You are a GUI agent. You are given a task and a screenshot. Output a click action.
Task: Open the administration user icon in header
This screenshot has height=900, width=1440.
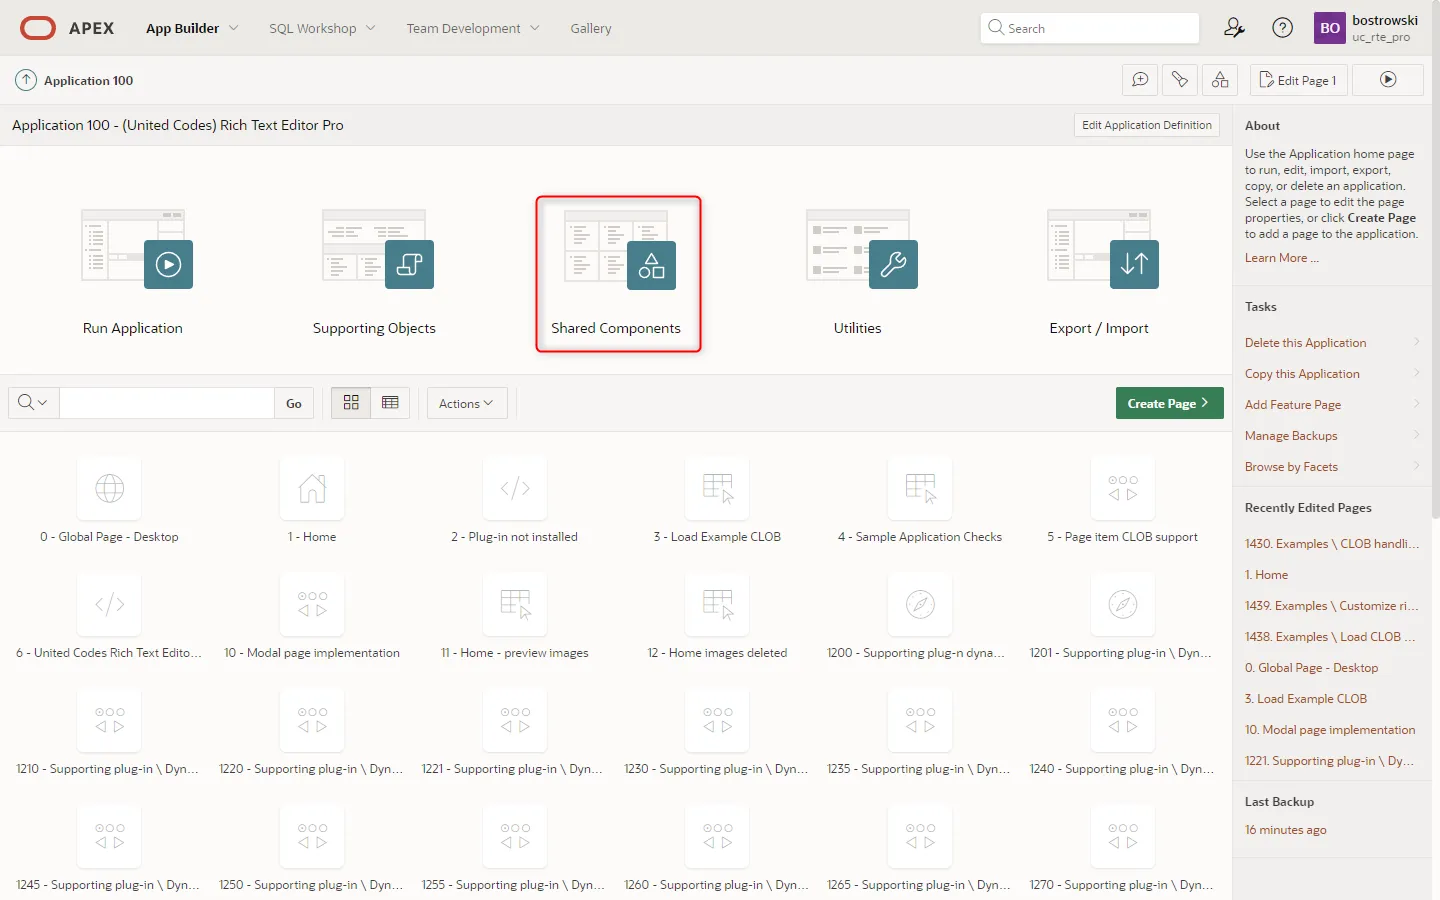1234,28
